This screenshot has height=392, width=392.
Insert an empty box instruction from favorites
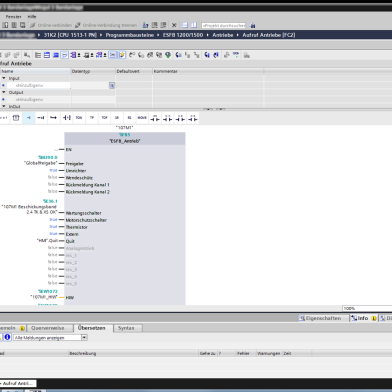16,118
